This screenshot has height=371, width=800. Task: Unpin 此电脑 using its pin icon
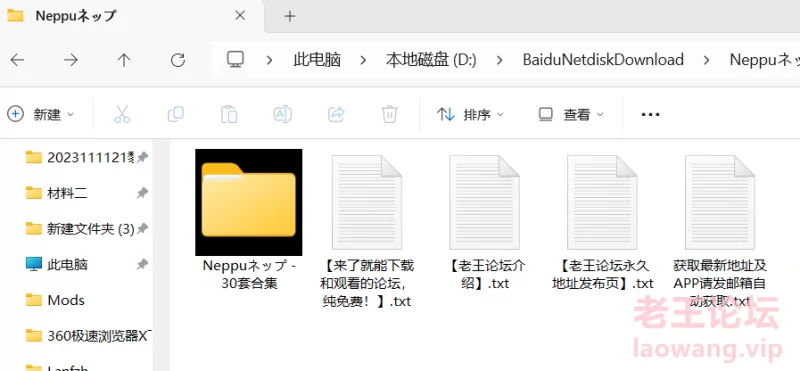pyautogui.click(x=142, y=264)
